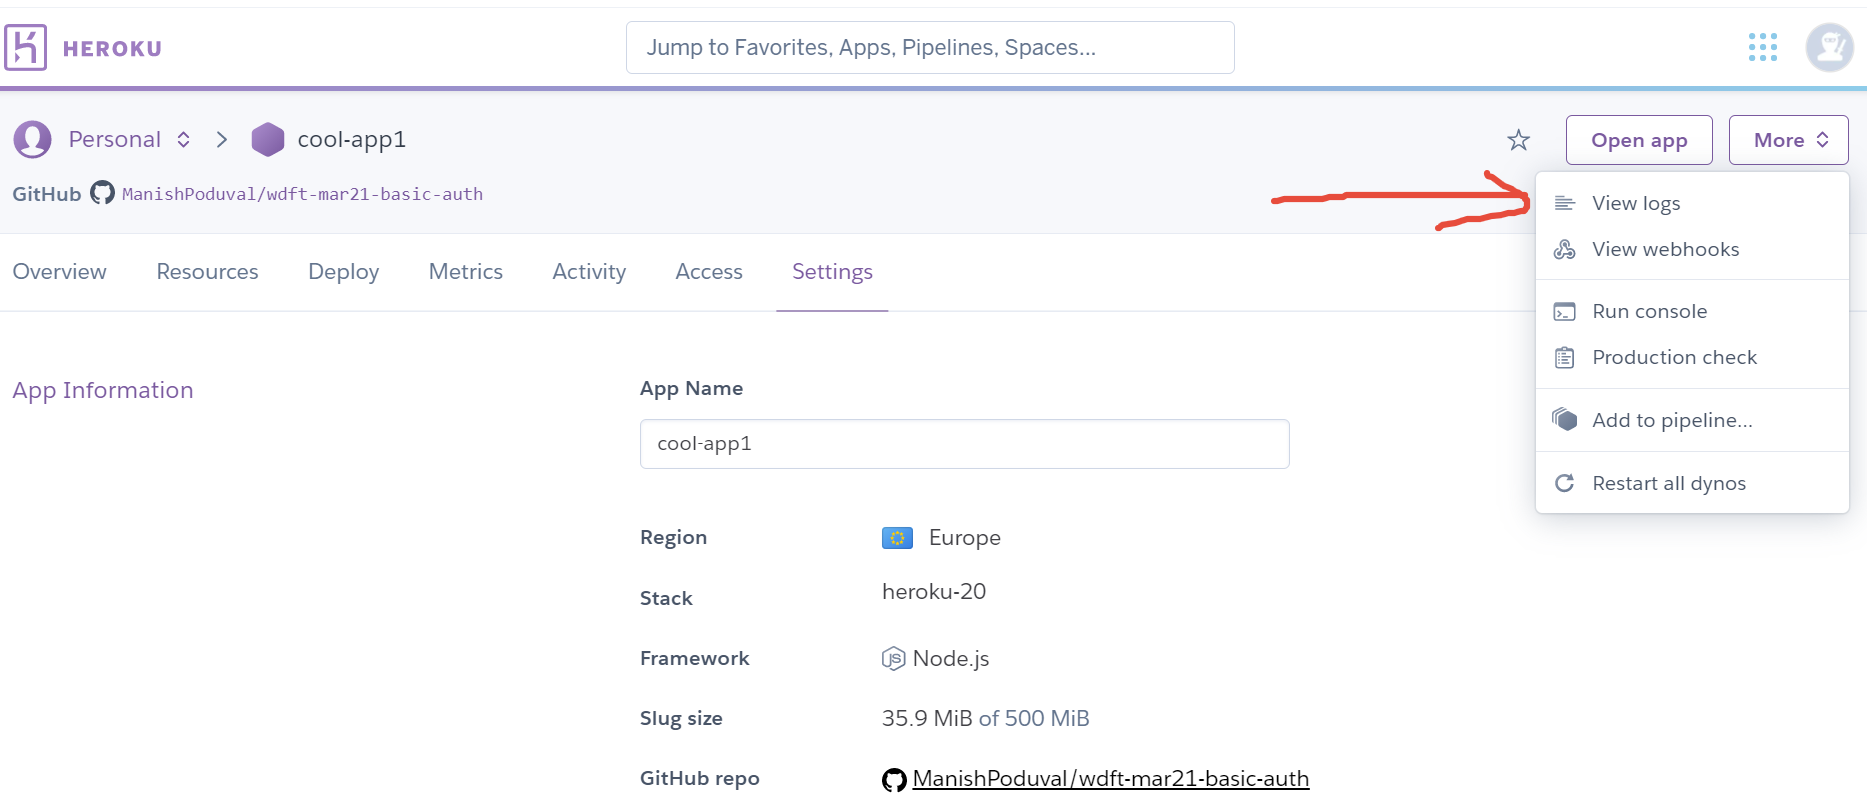The width and height of the screenshot is (1867, 806).
Task: Open ManishPoduval/wdft-mar21-basic-auth header link
Action: tap(302, 194)
